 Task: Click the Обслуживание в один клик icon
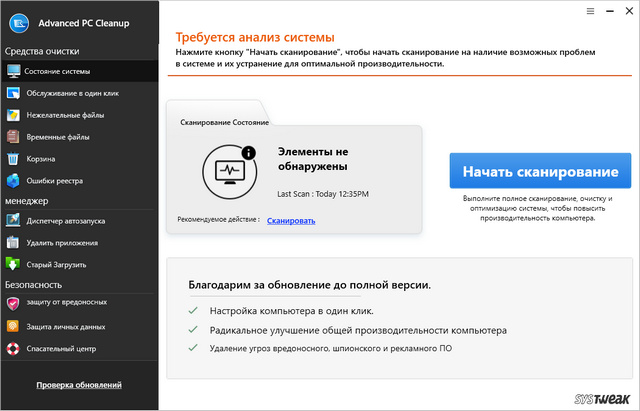(x=13, y=93)
